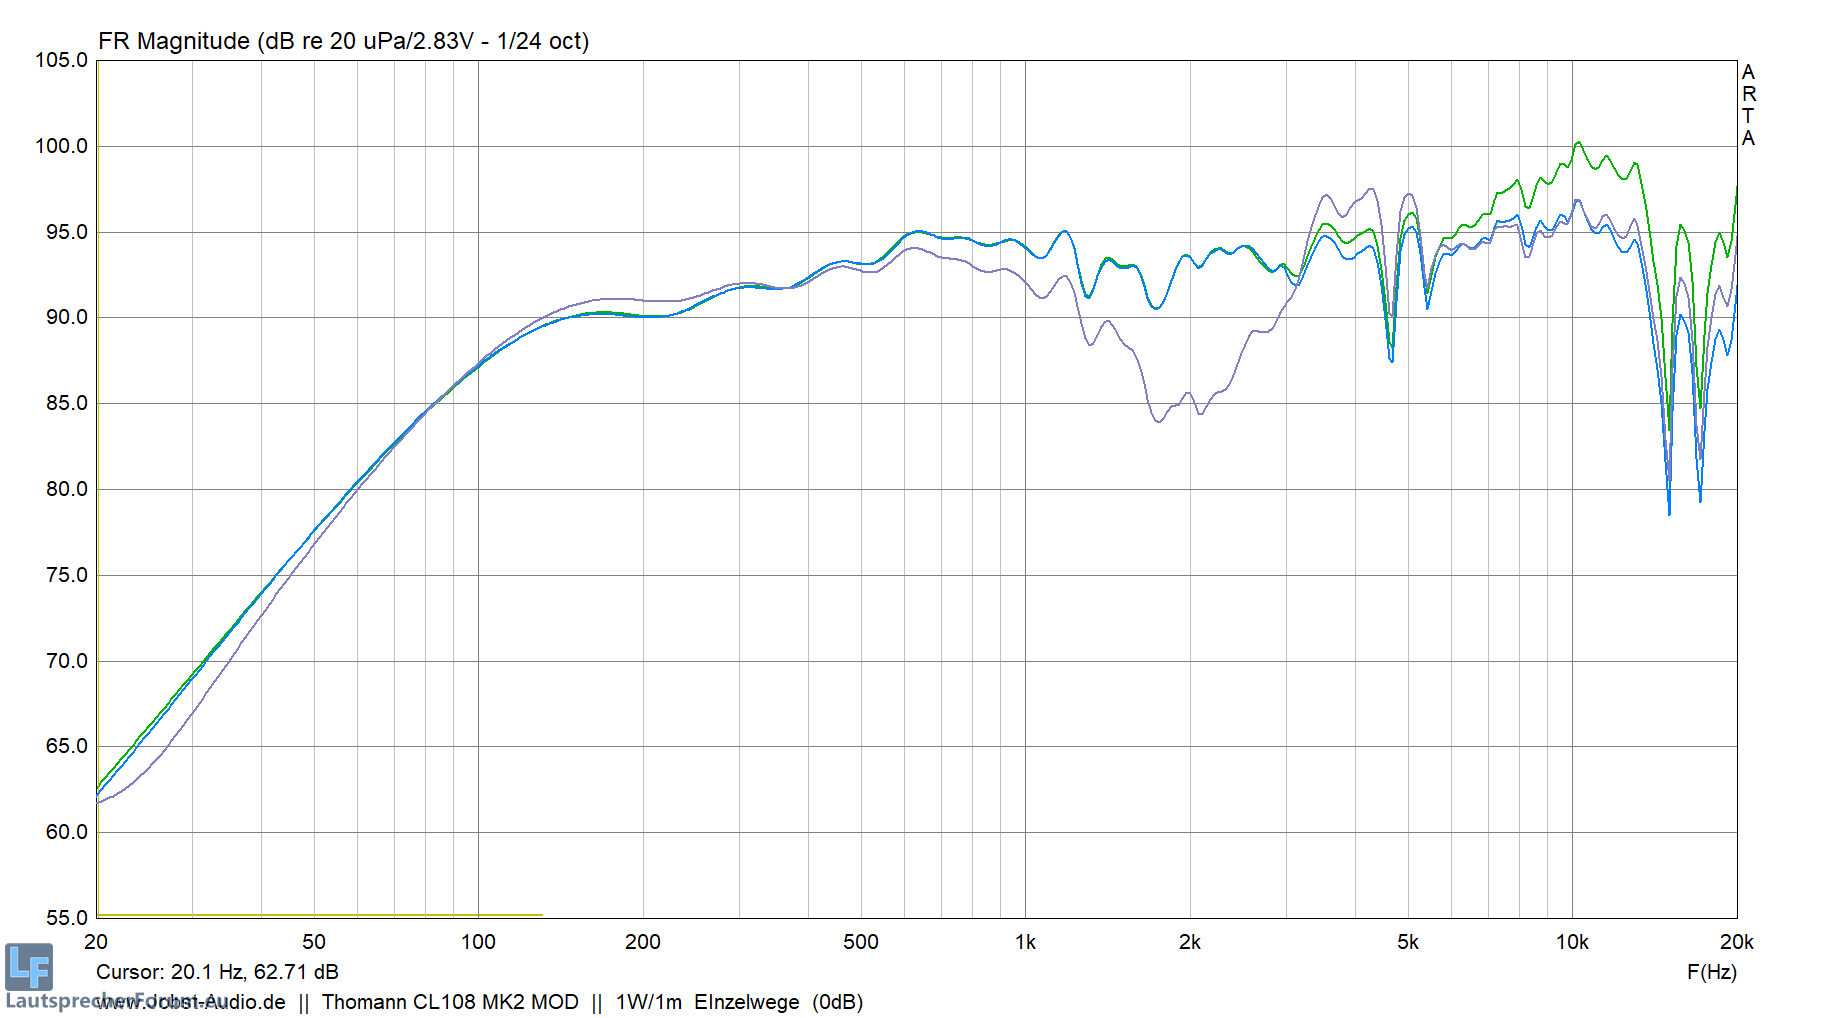Screen dimensions: 1833x1018
Task: Click the 100 Hz axis label
Action: point(478,942)
